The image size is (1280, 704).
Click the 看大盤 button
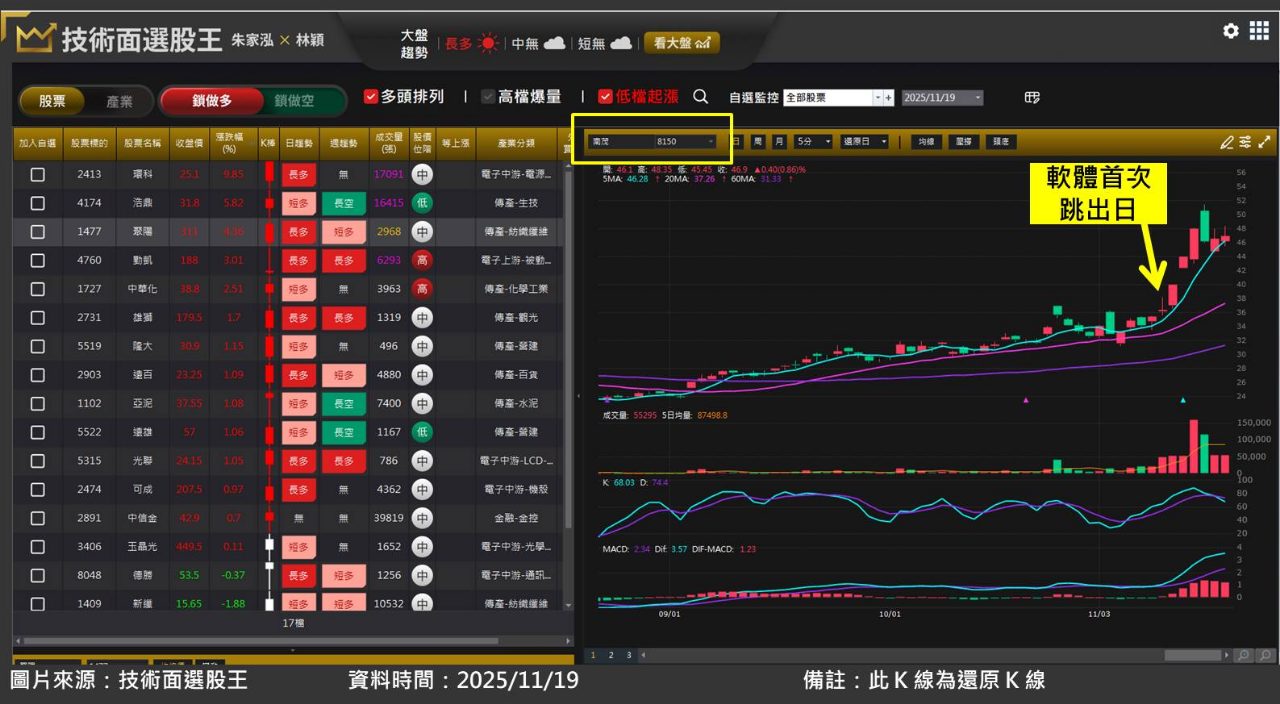[x=681, y=43]
